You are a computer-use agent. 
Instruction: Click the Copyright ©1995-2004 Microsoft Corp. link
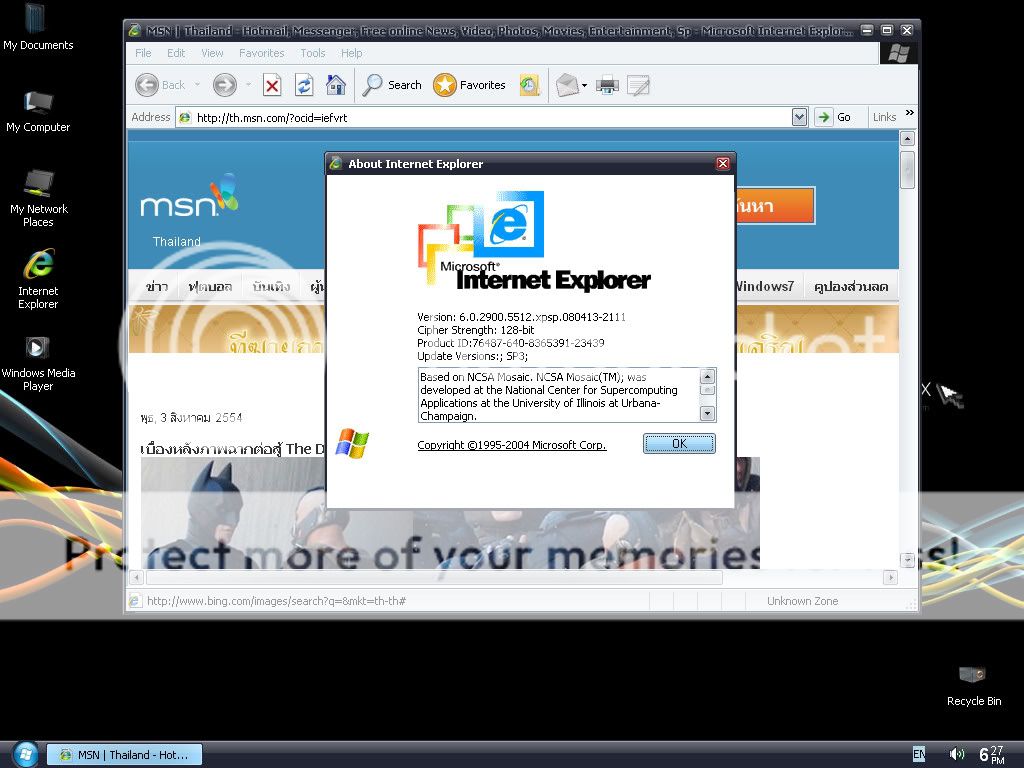pyautogui.click(x=511, y=445)
